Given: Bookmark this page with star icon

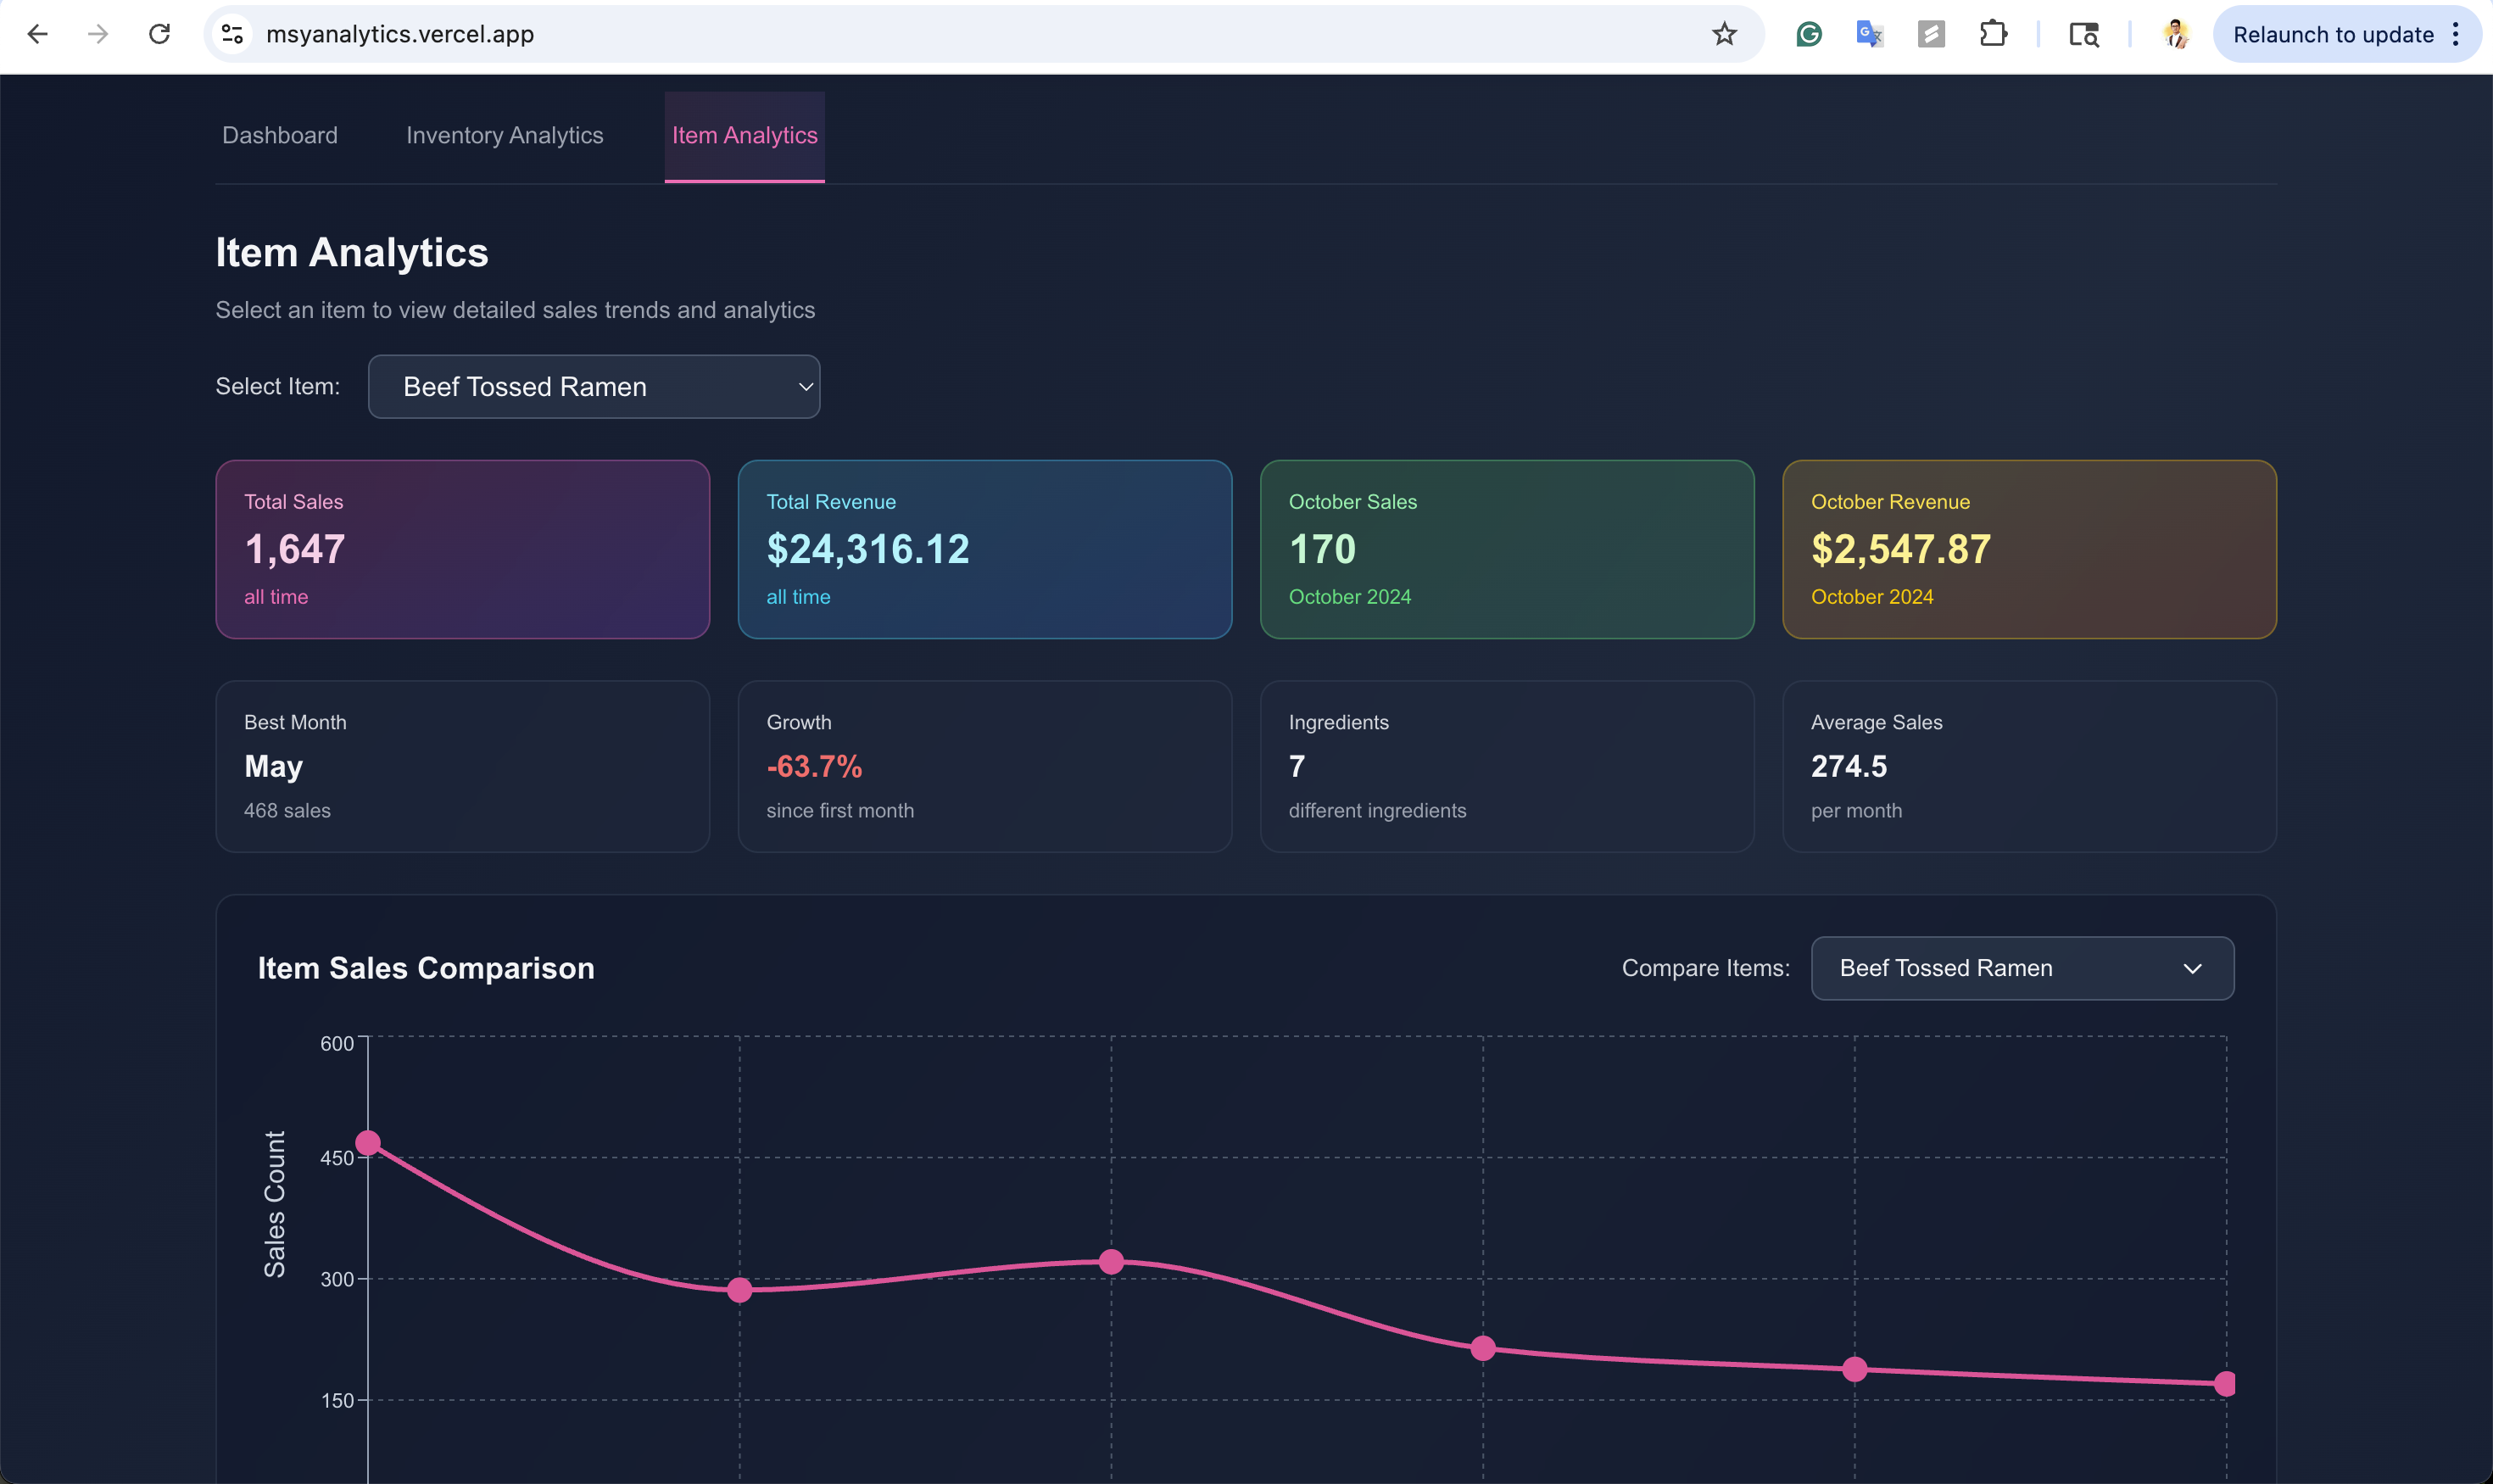Looking at the screenshot, I should 1724,34.
